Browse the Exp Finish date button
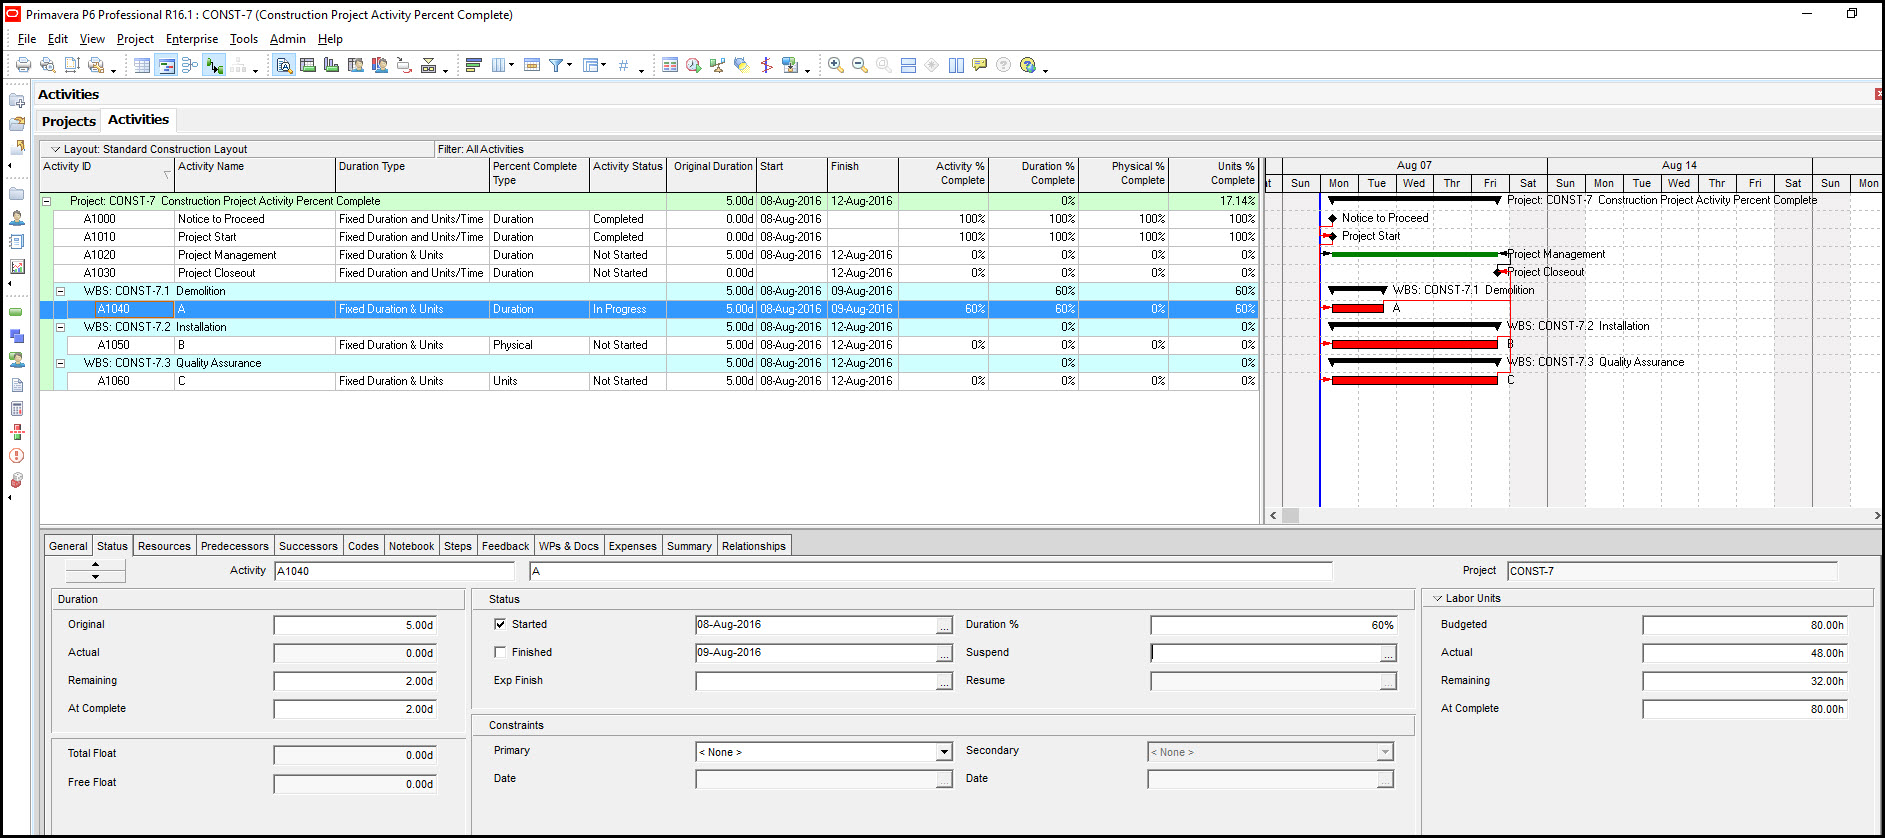The image size is (1885, 838). (x=944, y=681)
